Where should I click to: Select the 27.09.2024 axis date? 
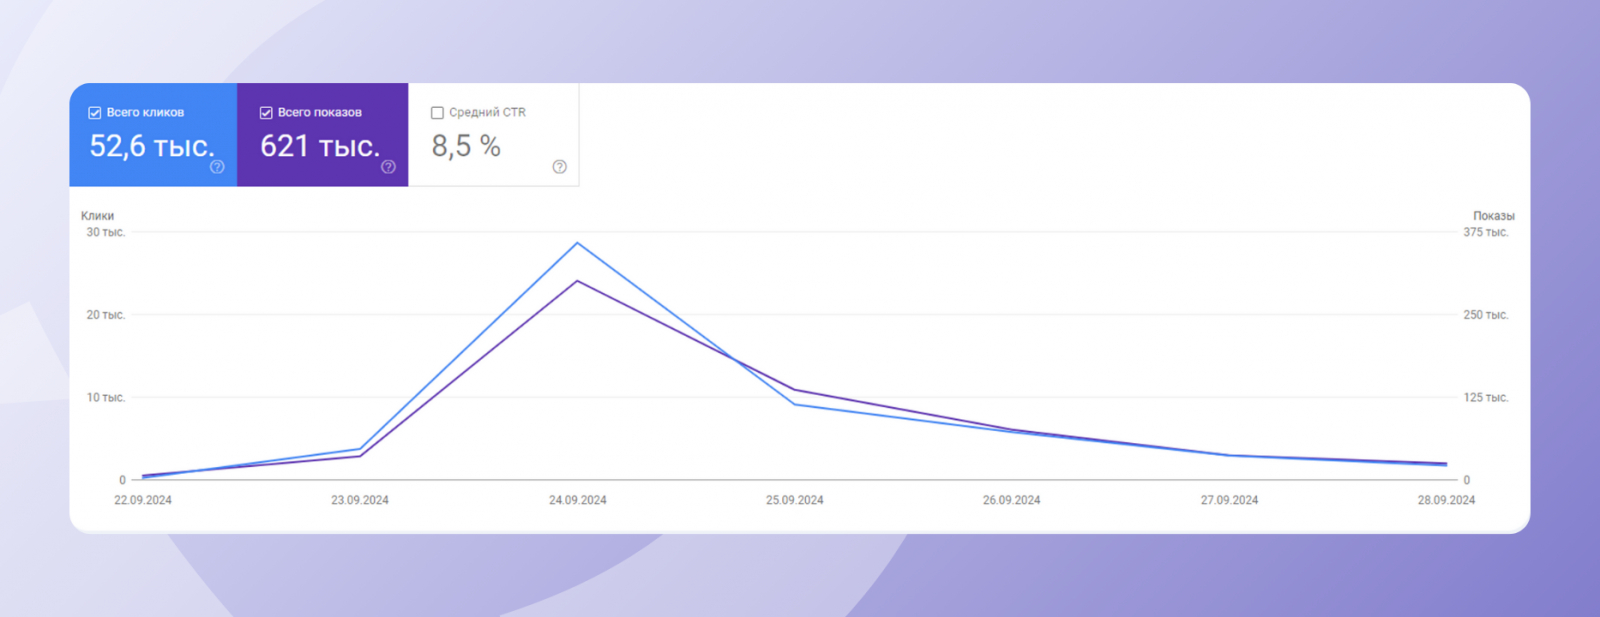tap(1229, 500)
